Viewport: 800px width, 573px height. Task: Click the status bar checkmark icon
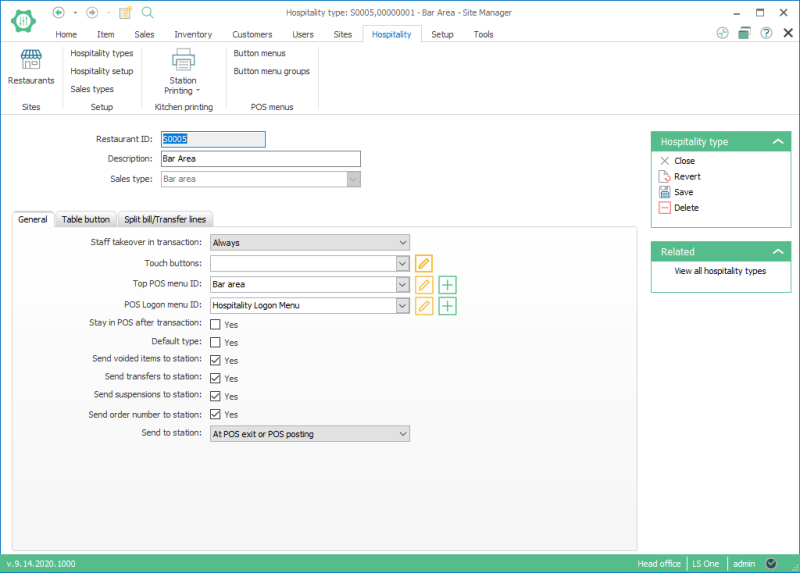[x=771, y=564]
